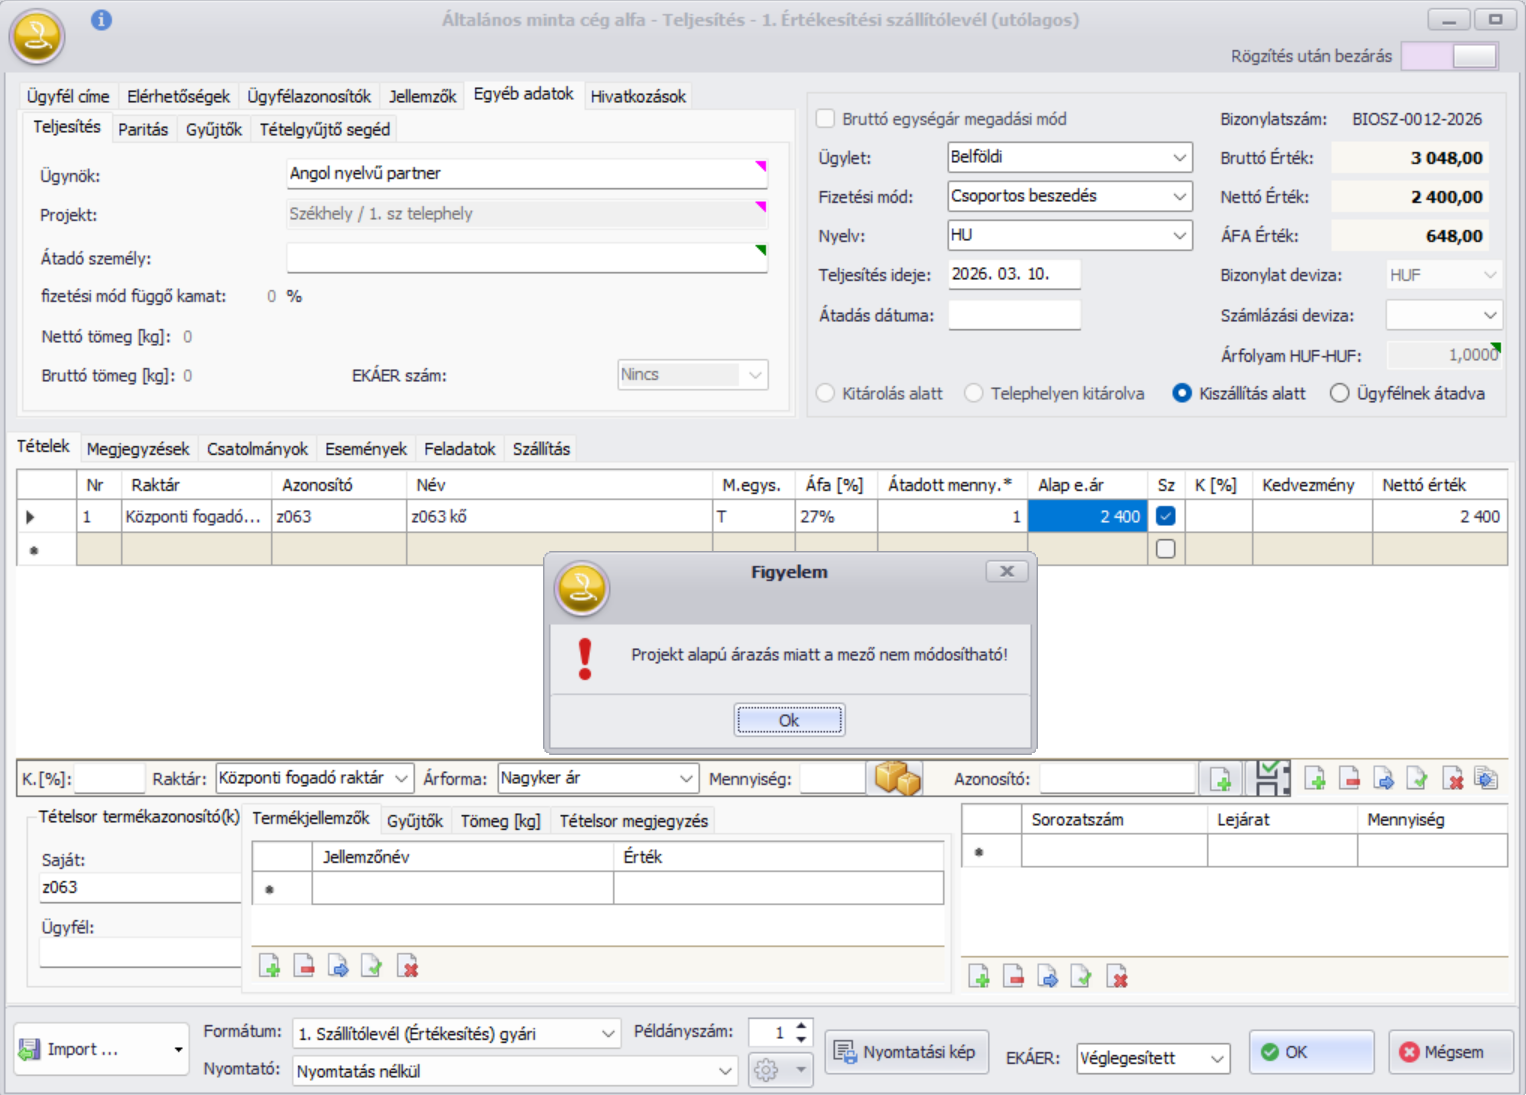Click into the Átadás dátuma field
The height and width of the screenshot is (1095, 1526).
coord(1013,315)
